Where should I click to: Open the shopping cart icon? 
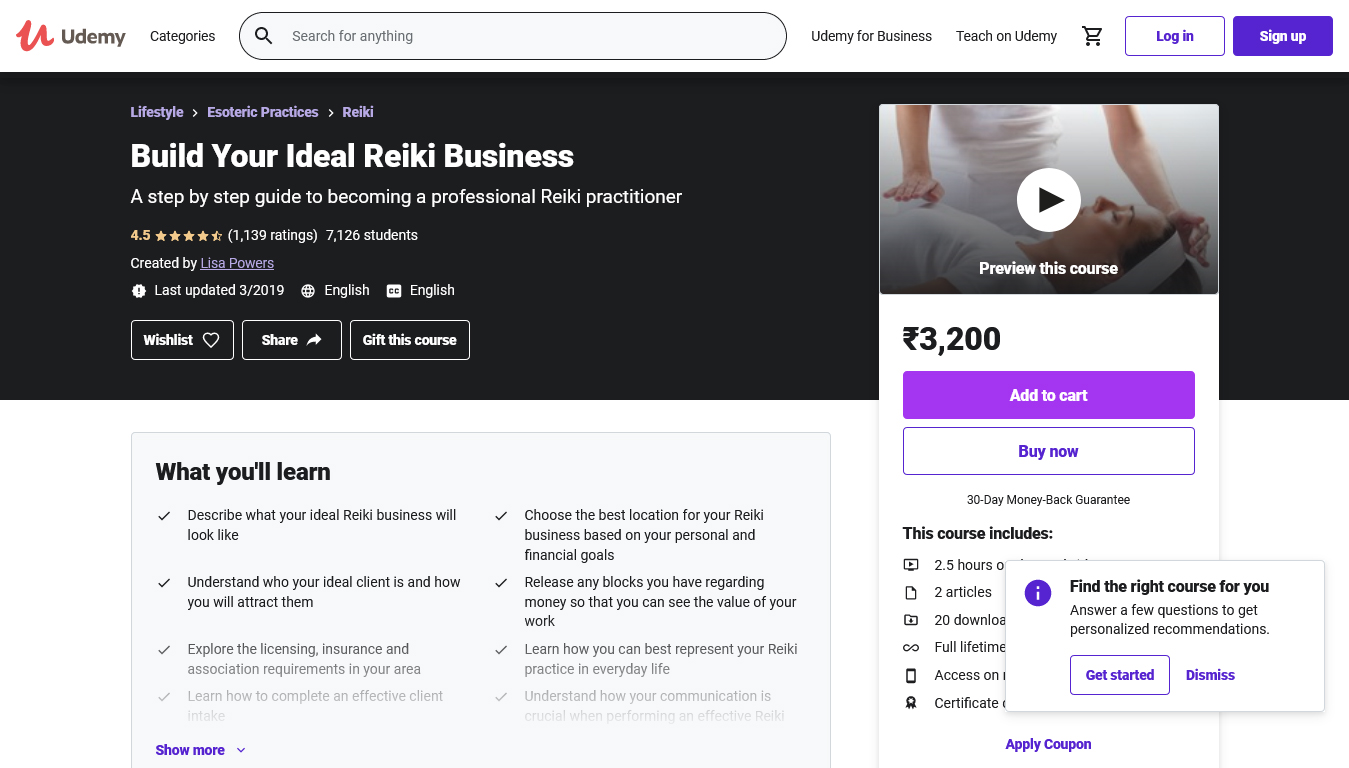click(x=1092, y=36)
